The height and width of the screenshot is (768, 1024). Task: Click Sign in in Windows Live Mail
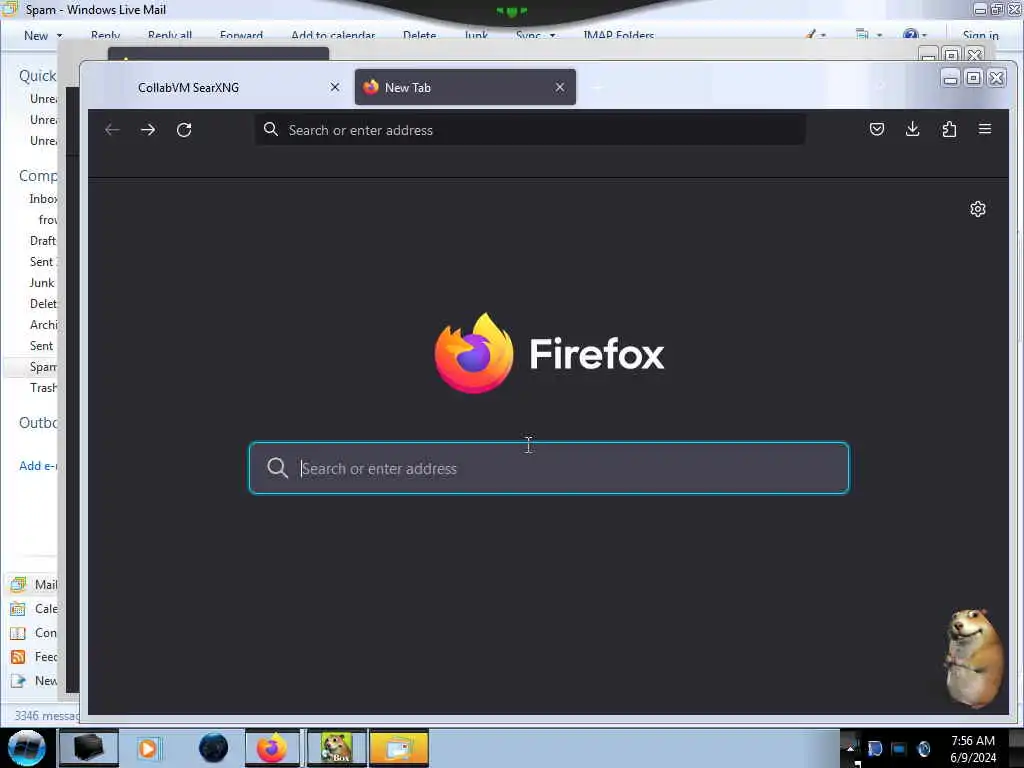point(980,35)
